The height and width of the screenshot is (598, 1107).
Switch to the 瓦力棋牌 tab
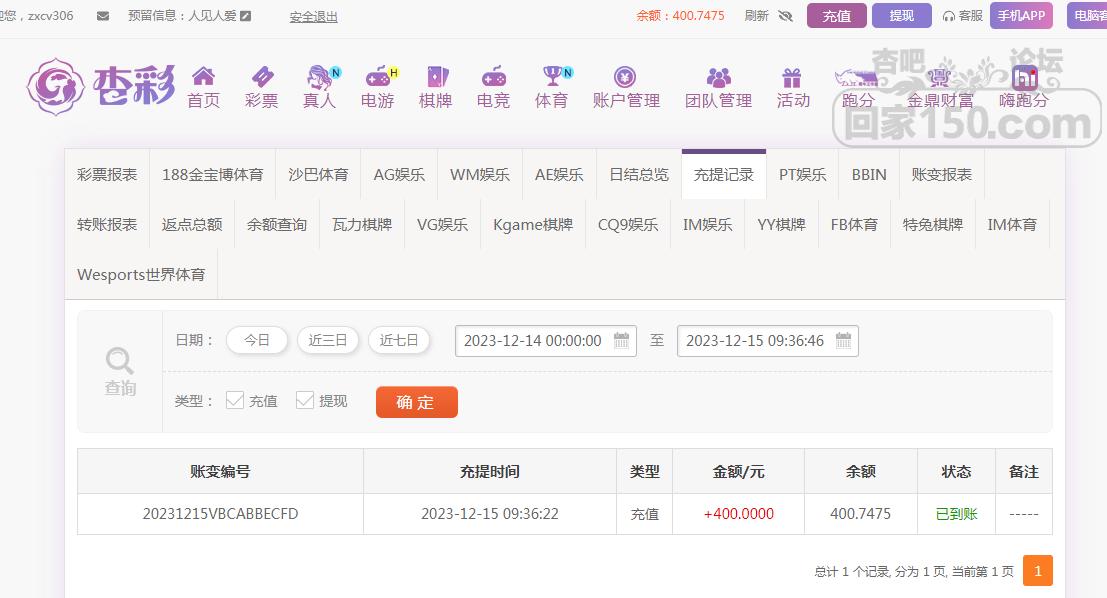point(362,225)
